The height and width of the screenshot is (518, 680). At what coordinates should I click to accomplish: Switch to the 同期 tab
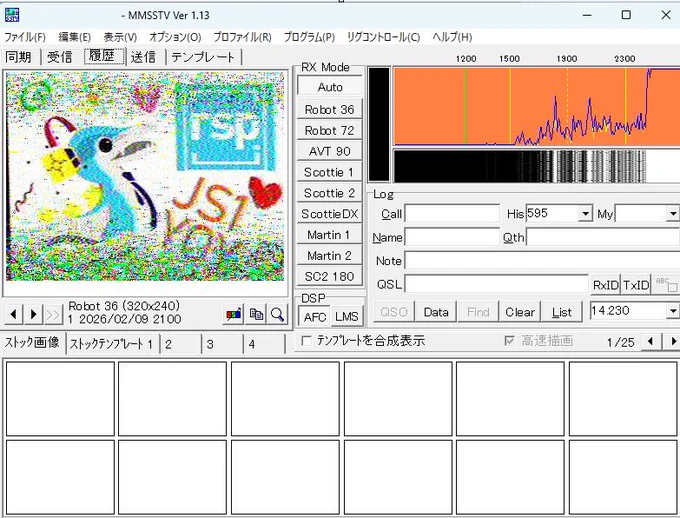pos(19,57)
